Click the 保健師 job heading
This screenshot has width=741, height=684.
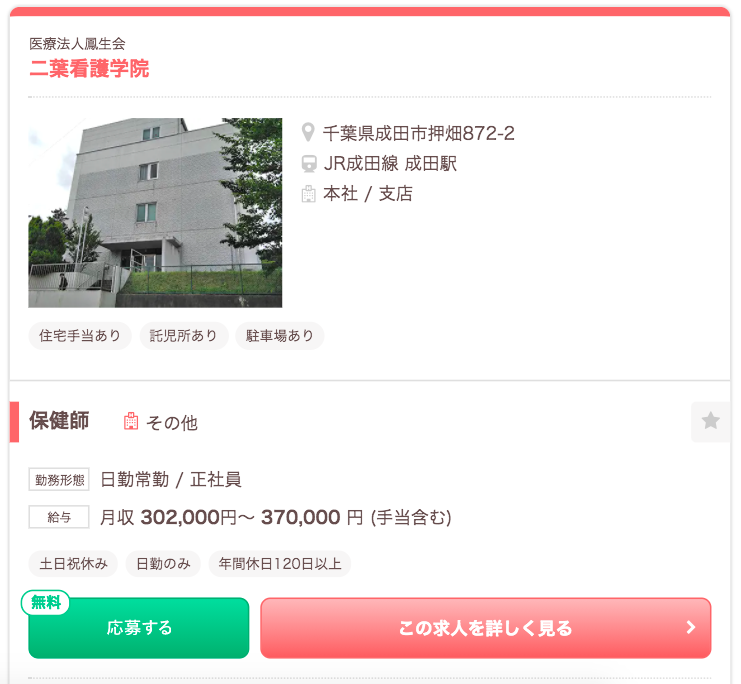click(x=59, y=421)
